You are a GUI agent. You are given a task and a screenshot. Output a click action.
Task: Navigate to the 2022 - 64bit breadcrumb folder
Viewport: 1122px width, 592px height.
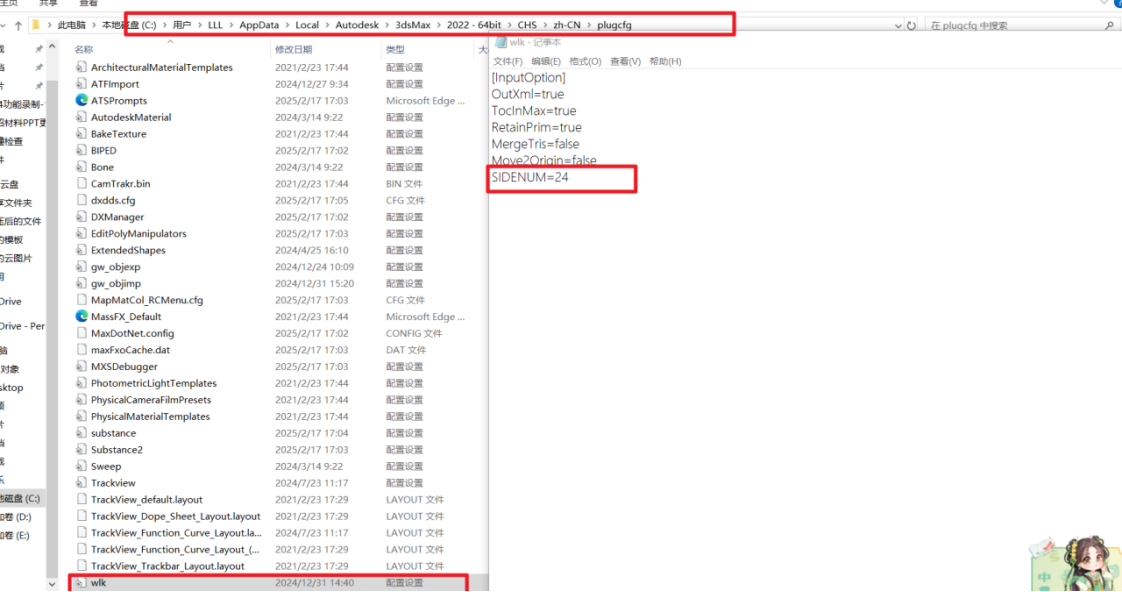tap(474, 25)
